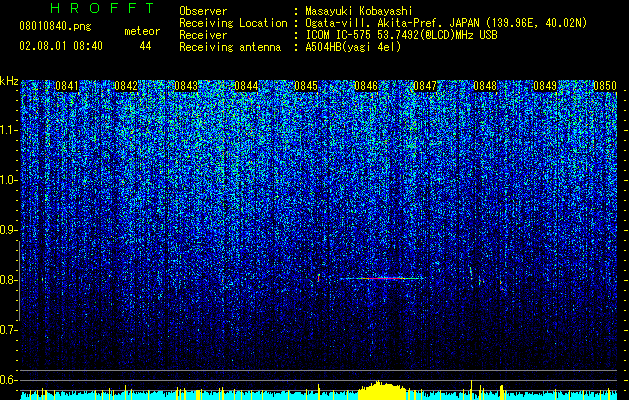This screenshot has width=629, height=400.
Task: Click the A504HB(yagi 4el) antenna text
Action: tap(353, 47)
